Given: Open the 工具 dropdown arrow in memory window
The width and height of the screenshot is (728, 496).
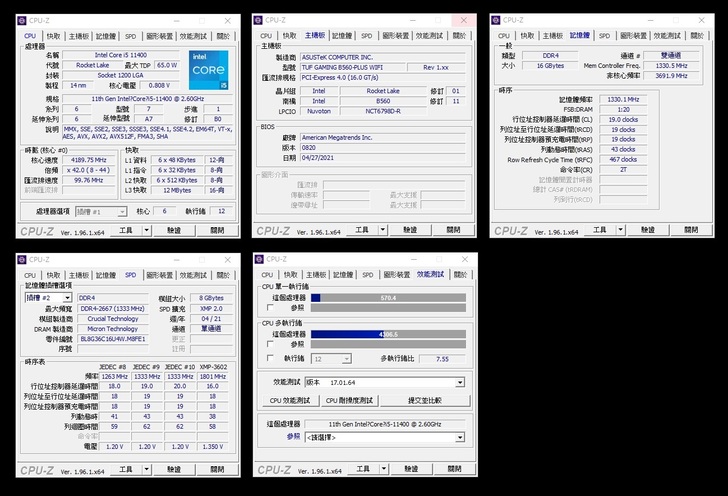Looking at the screenshot, I should tap(620, 229).
